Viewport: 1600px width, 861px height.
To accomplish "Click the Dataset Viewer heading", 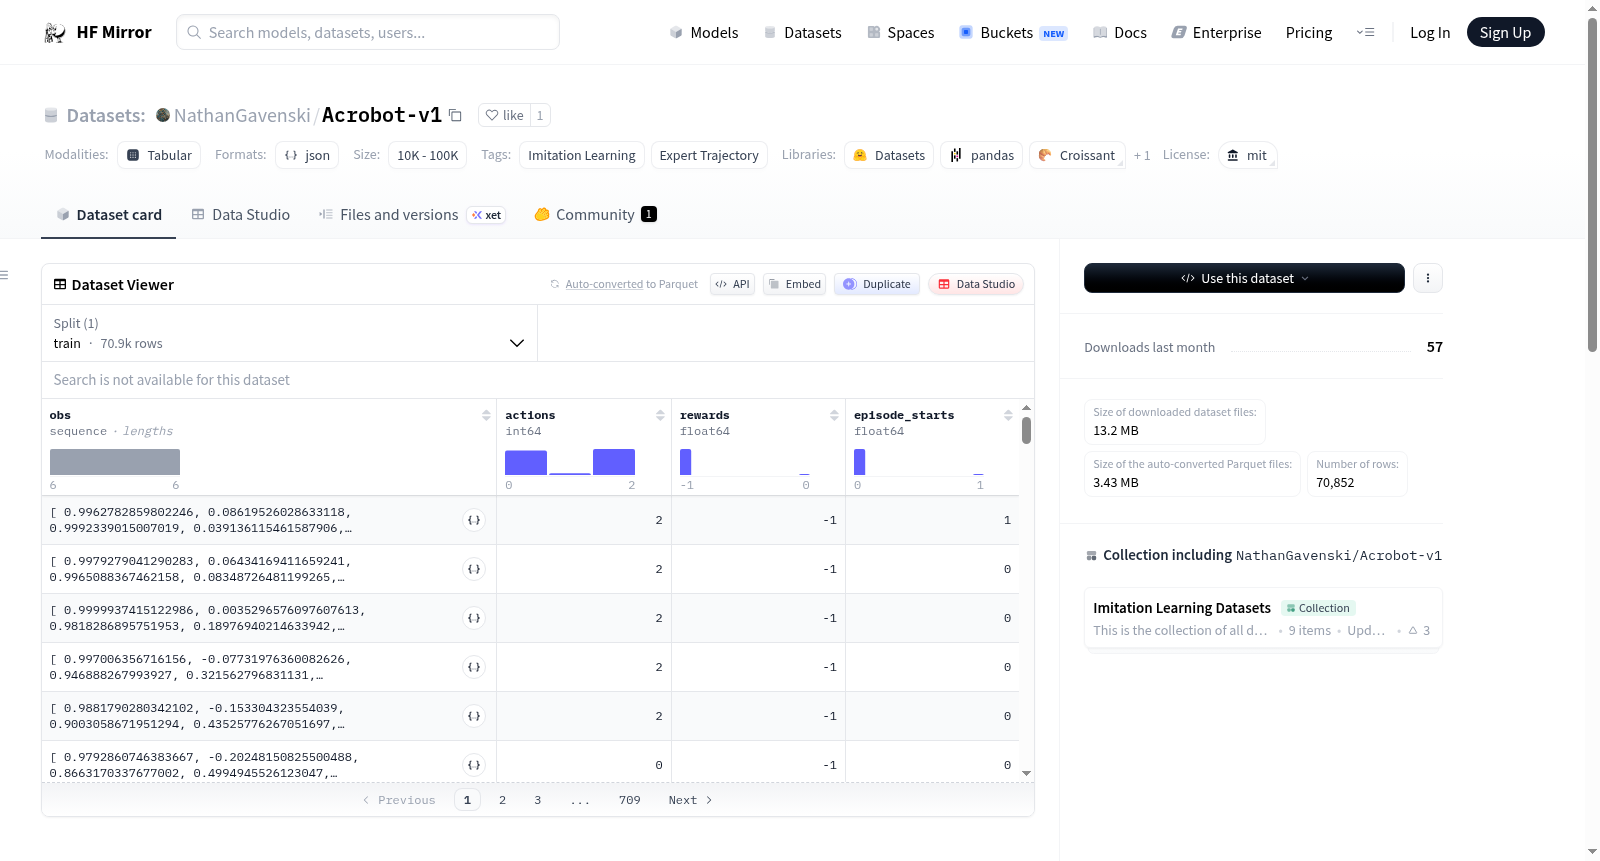I will tap(123, 285).
